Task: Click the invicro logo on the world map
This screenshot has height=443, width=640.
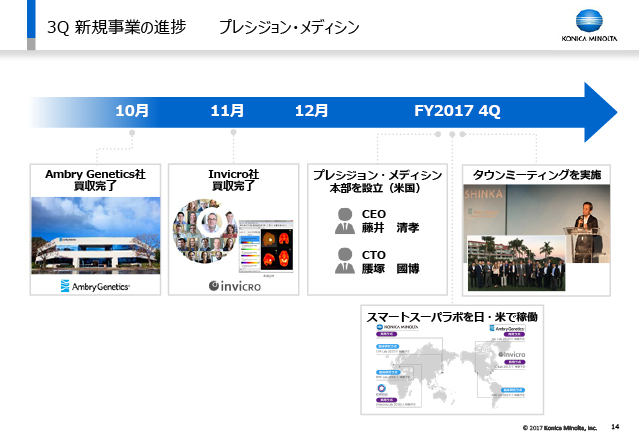Action: [x=511, y=354]
